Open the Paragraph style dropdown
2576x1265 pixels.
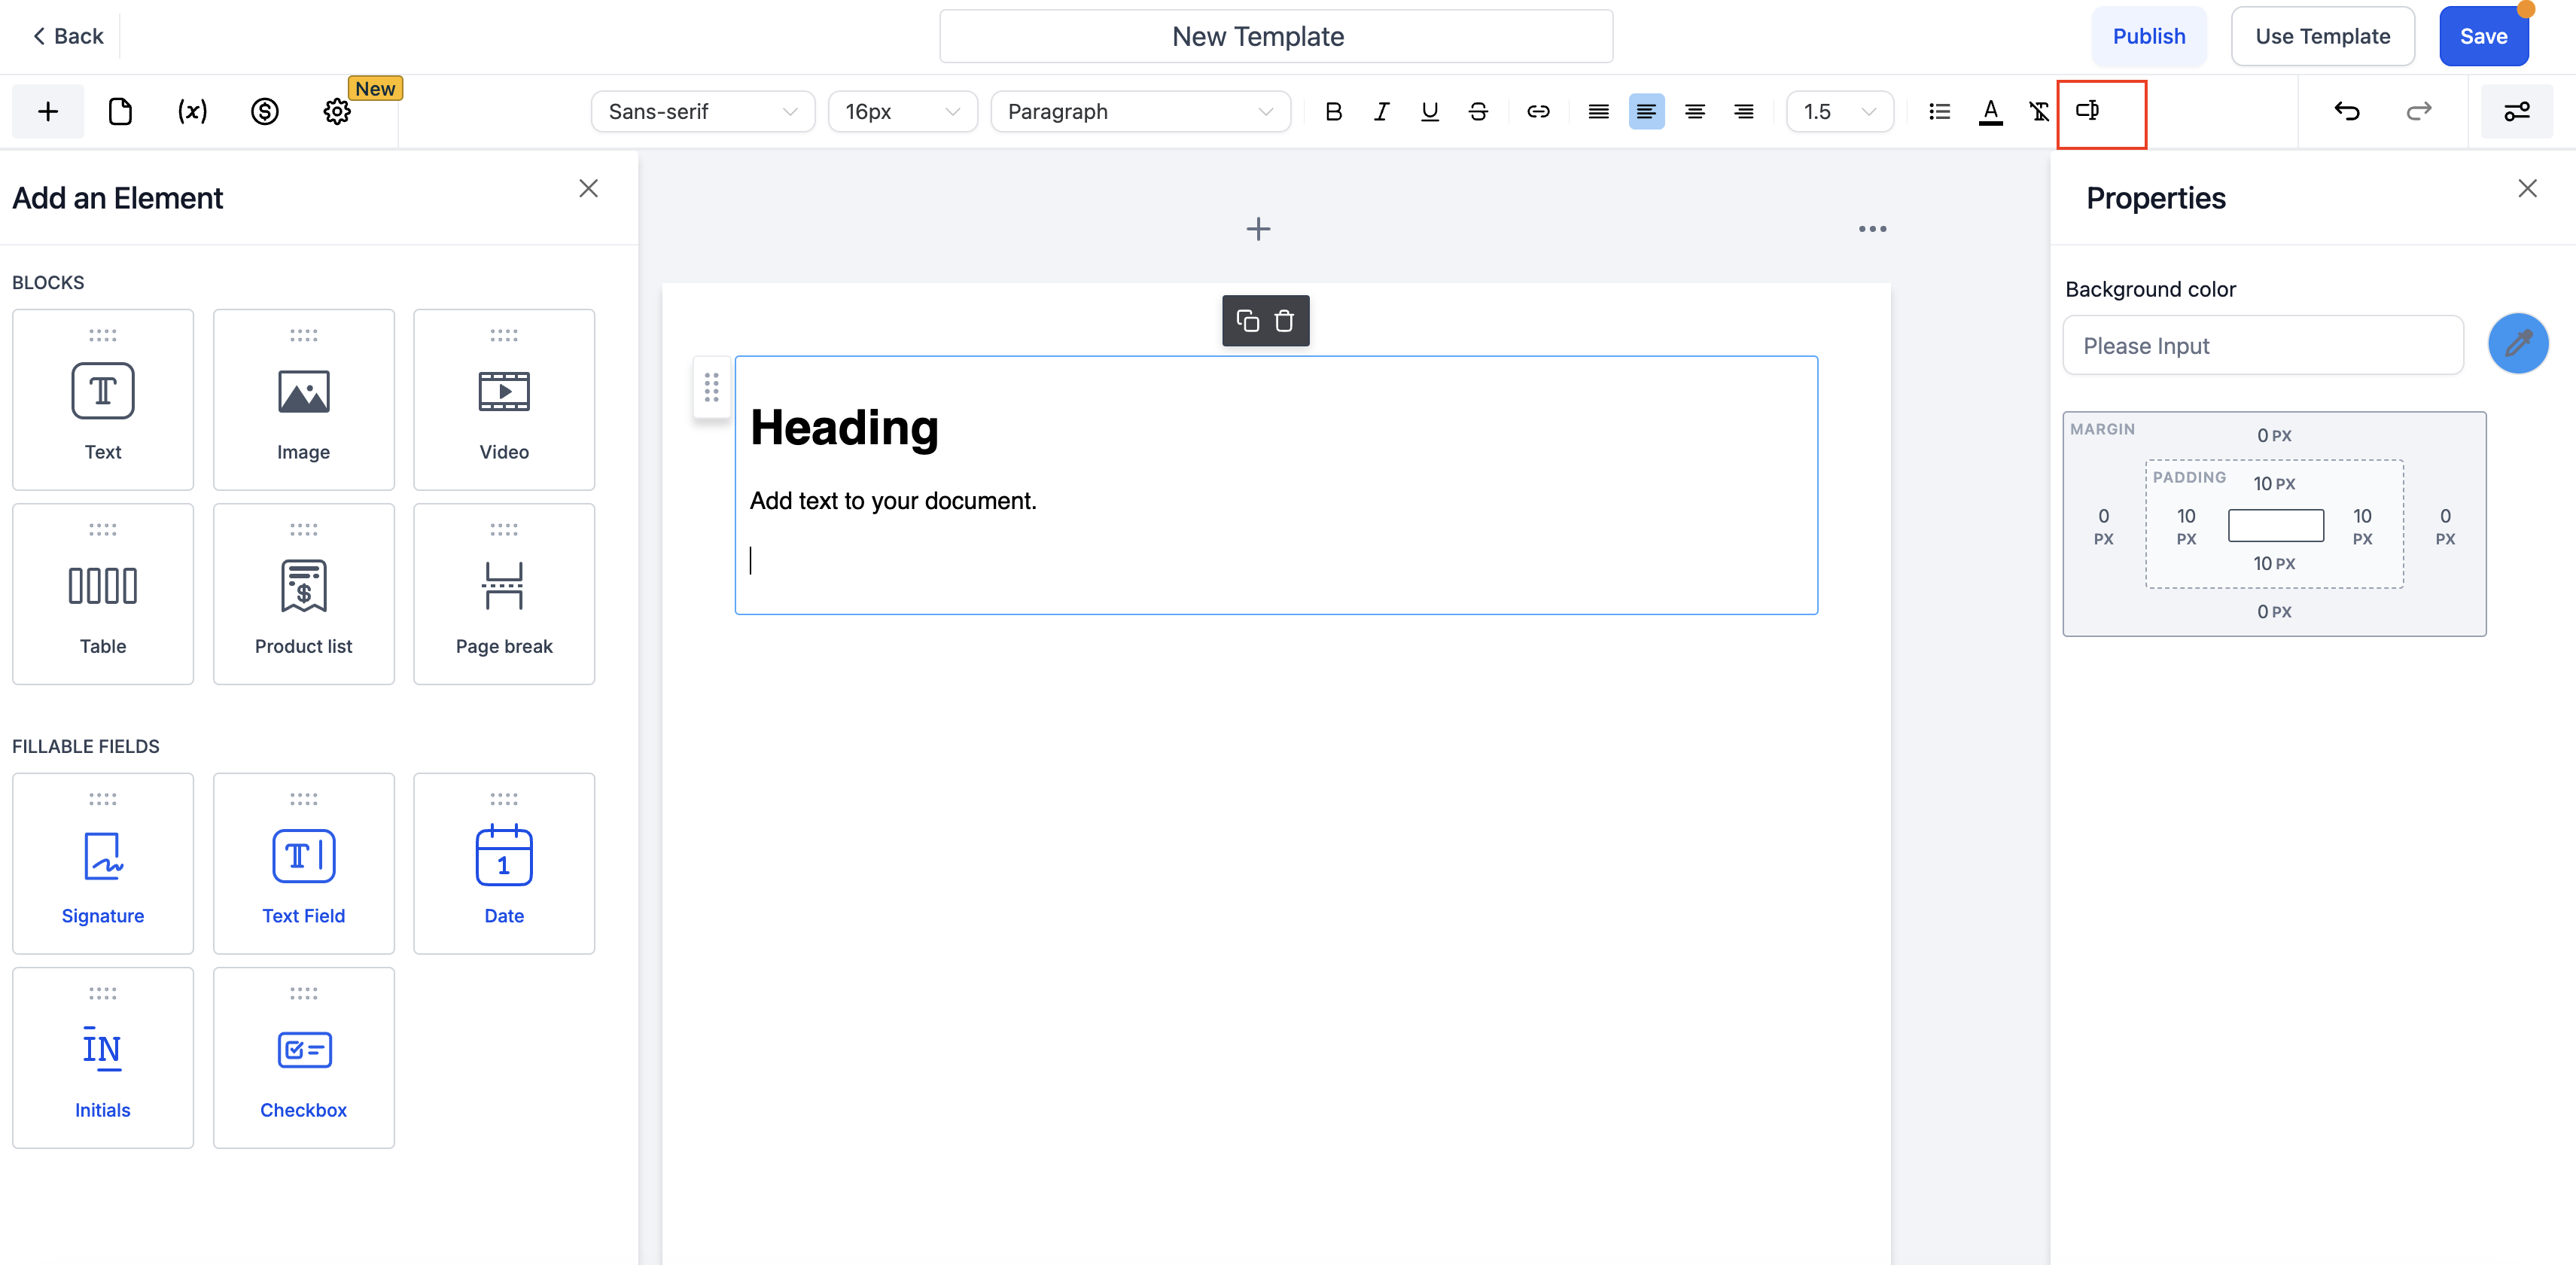[1139, 111]
